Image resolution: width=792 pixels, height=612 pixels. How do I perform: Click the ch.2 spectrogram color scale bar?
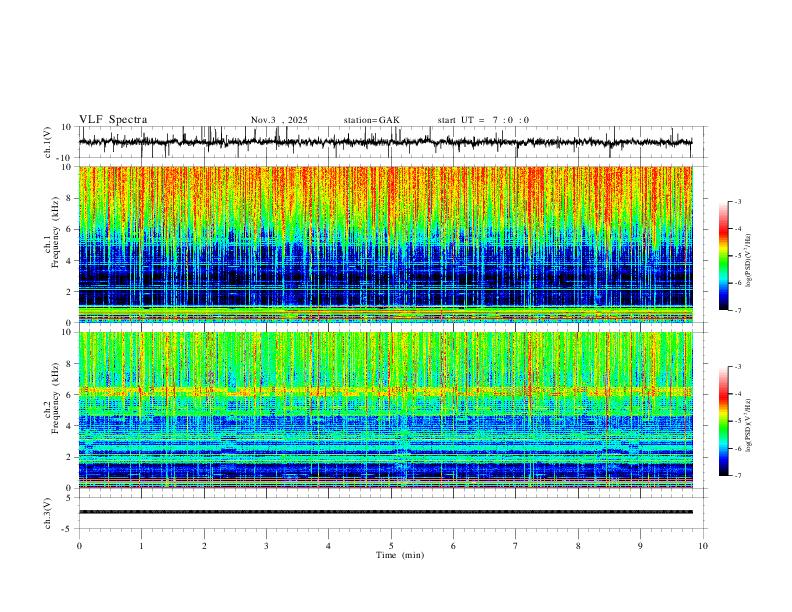[723, 421]
